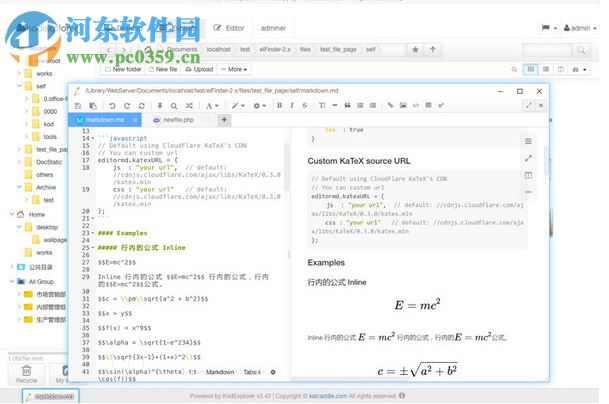The image size is (609, 404).
Task: Switch file manager to split column view
Action: tap(560, 70)
